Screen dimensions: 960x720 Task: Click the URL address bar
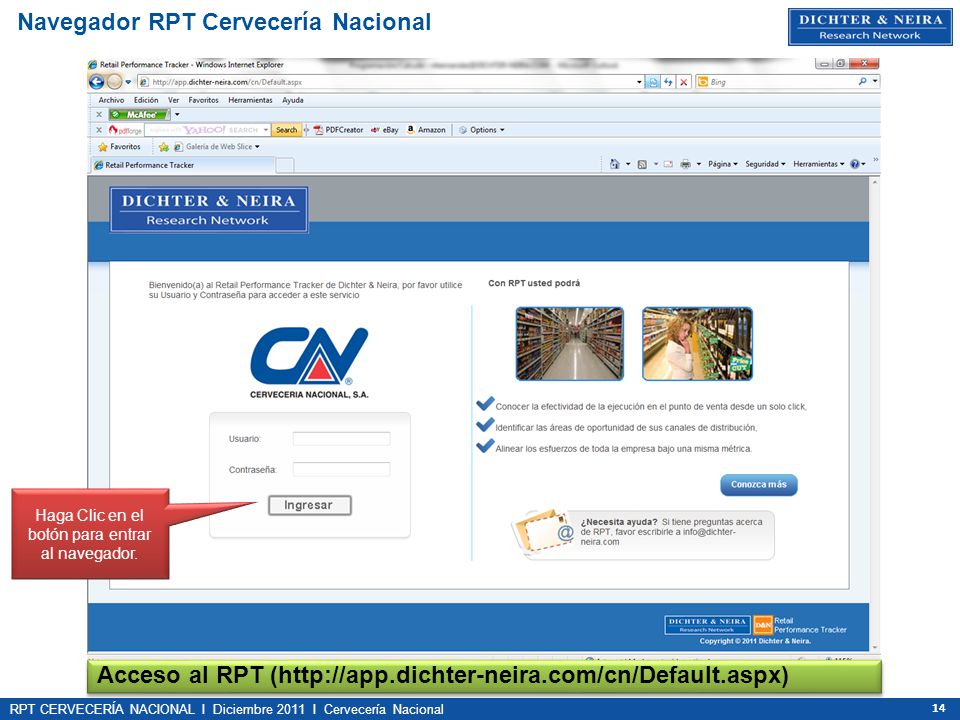392,82
